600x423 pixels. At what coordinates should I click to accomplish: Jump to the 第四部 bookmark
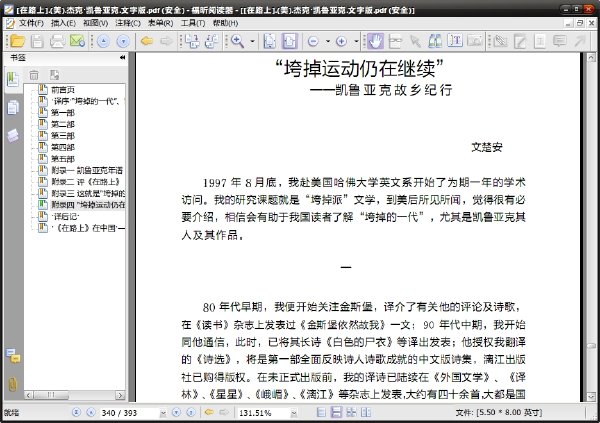point(63,147)
